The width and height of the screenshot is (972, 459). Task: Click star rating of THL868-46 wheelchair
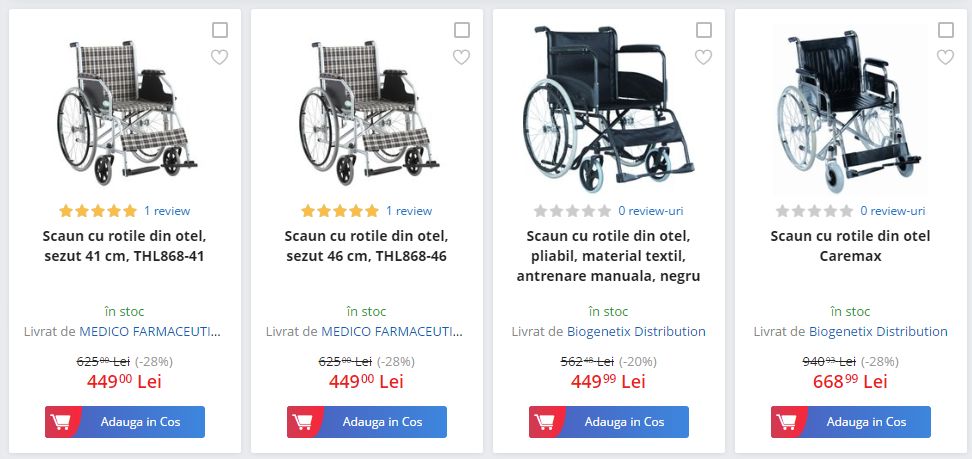(340, 211)
